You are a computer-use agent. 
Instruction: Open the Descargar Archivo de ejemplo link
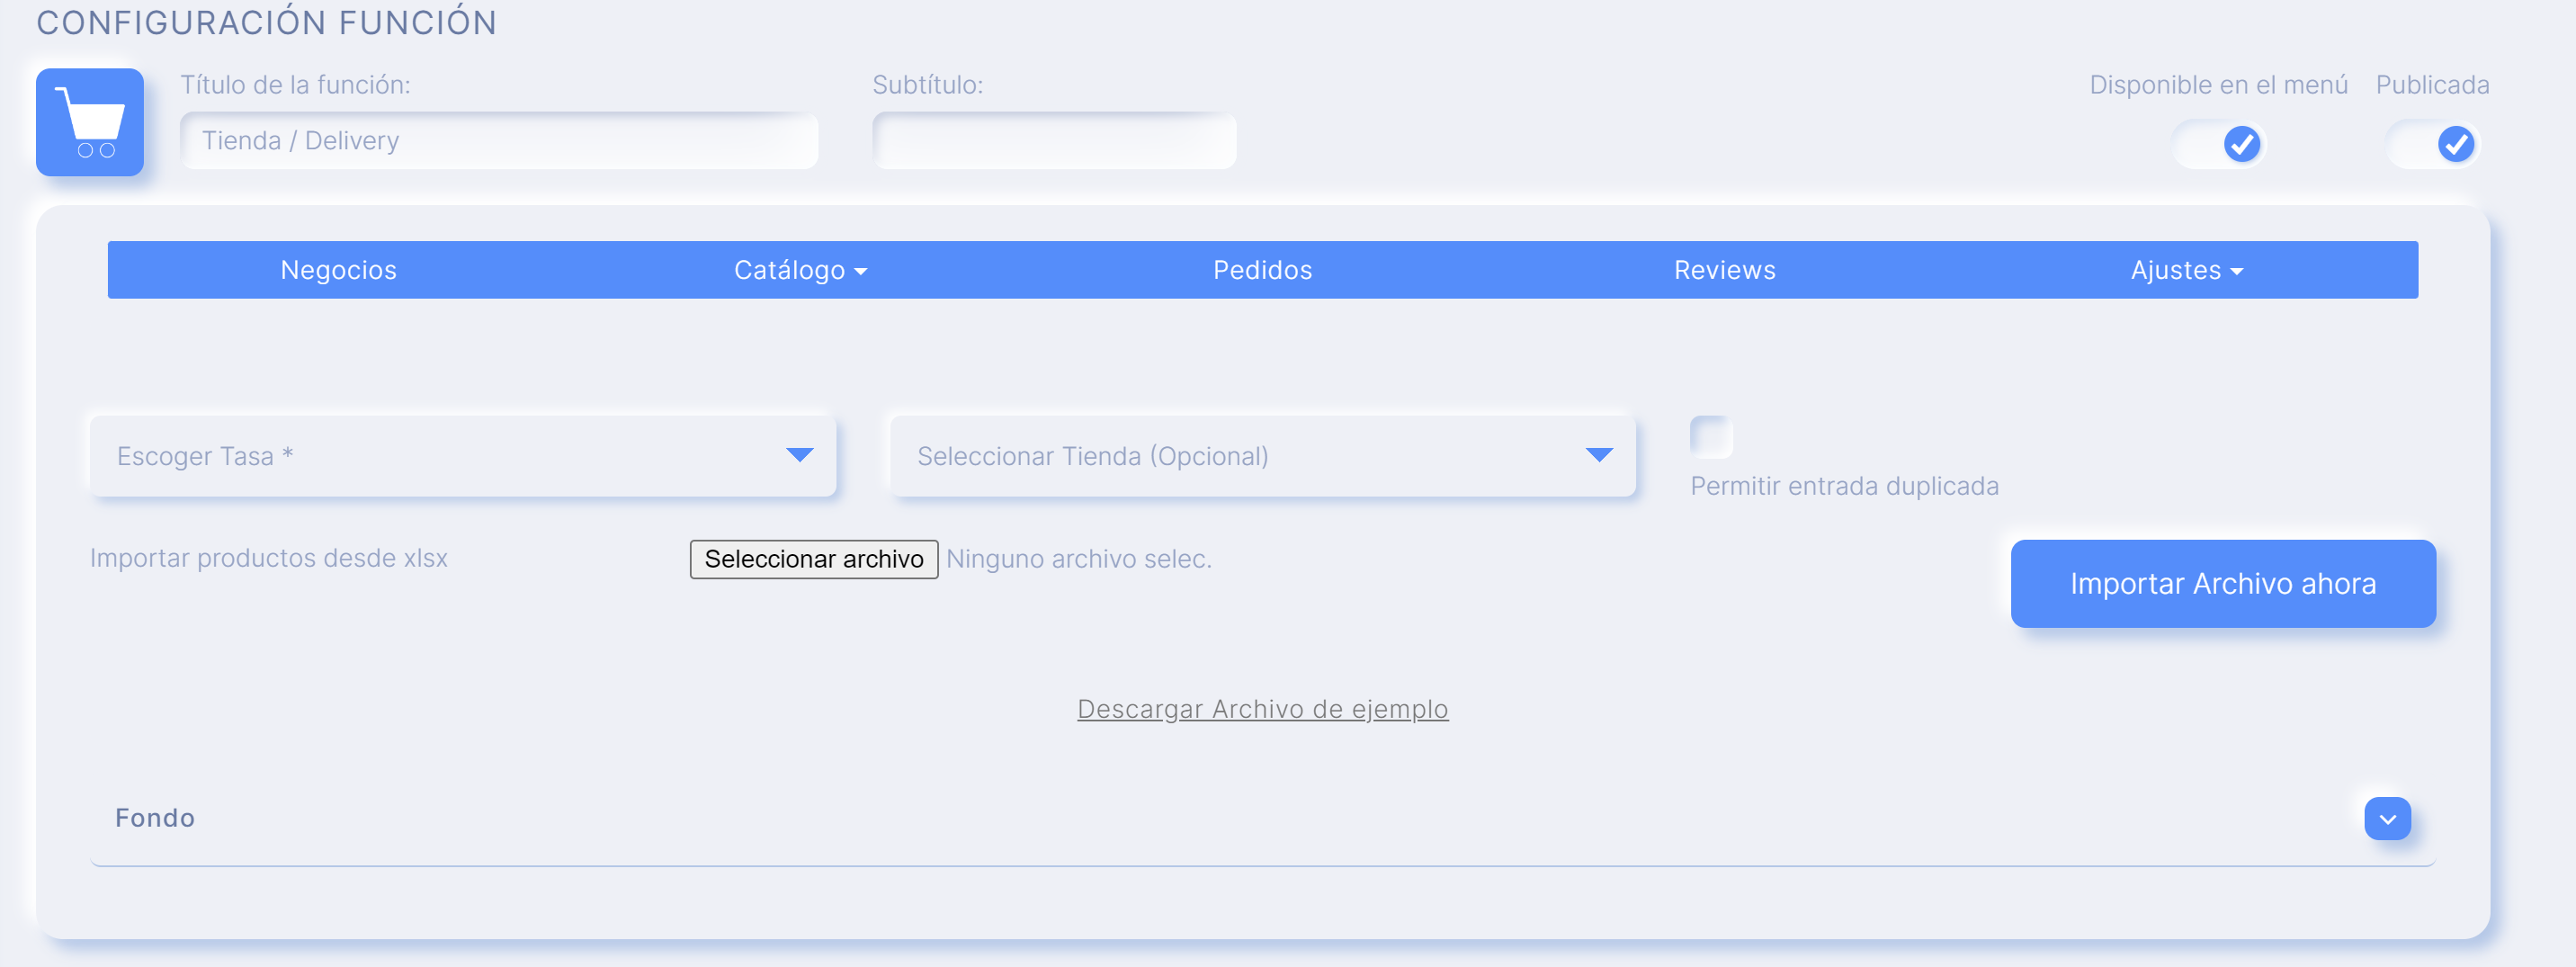pyautogui.click(x=1262, y=709)
